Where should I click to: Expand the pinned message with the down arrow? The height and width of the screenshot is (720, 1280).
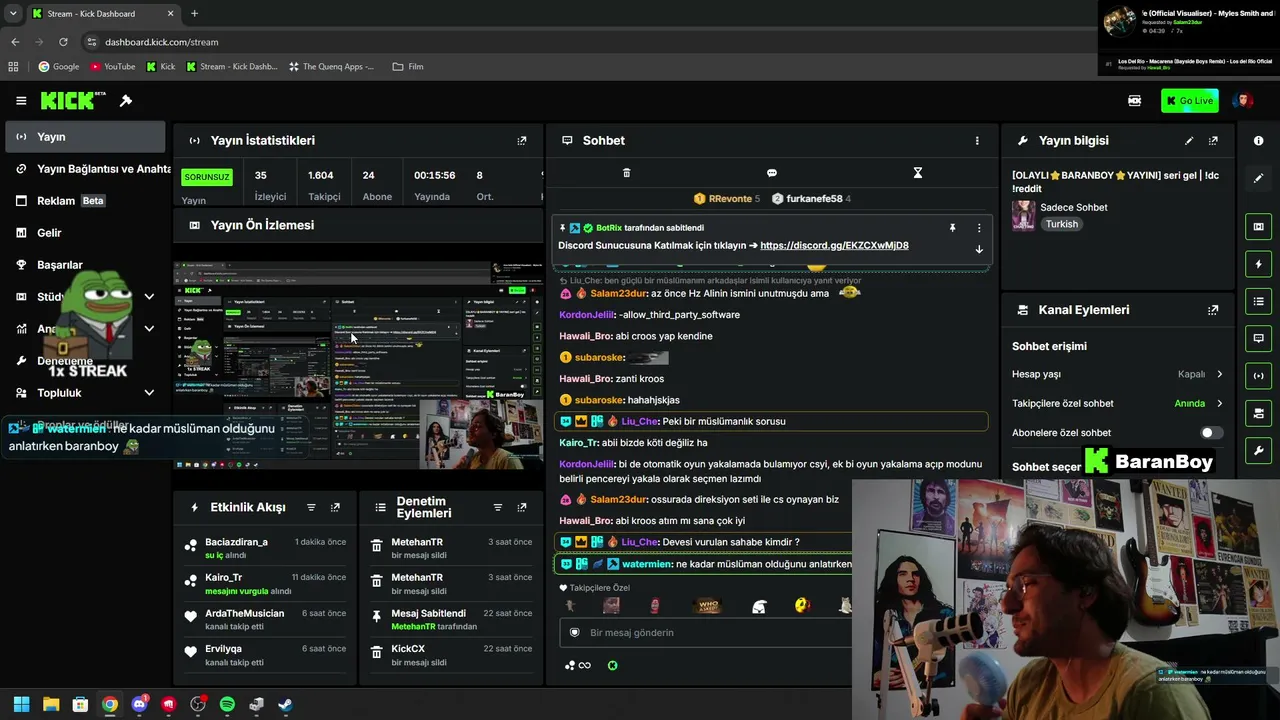coord(979,249)
